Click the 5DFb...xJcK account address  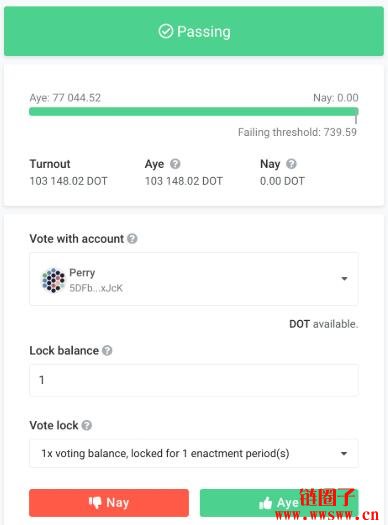[x=96, y=288]
